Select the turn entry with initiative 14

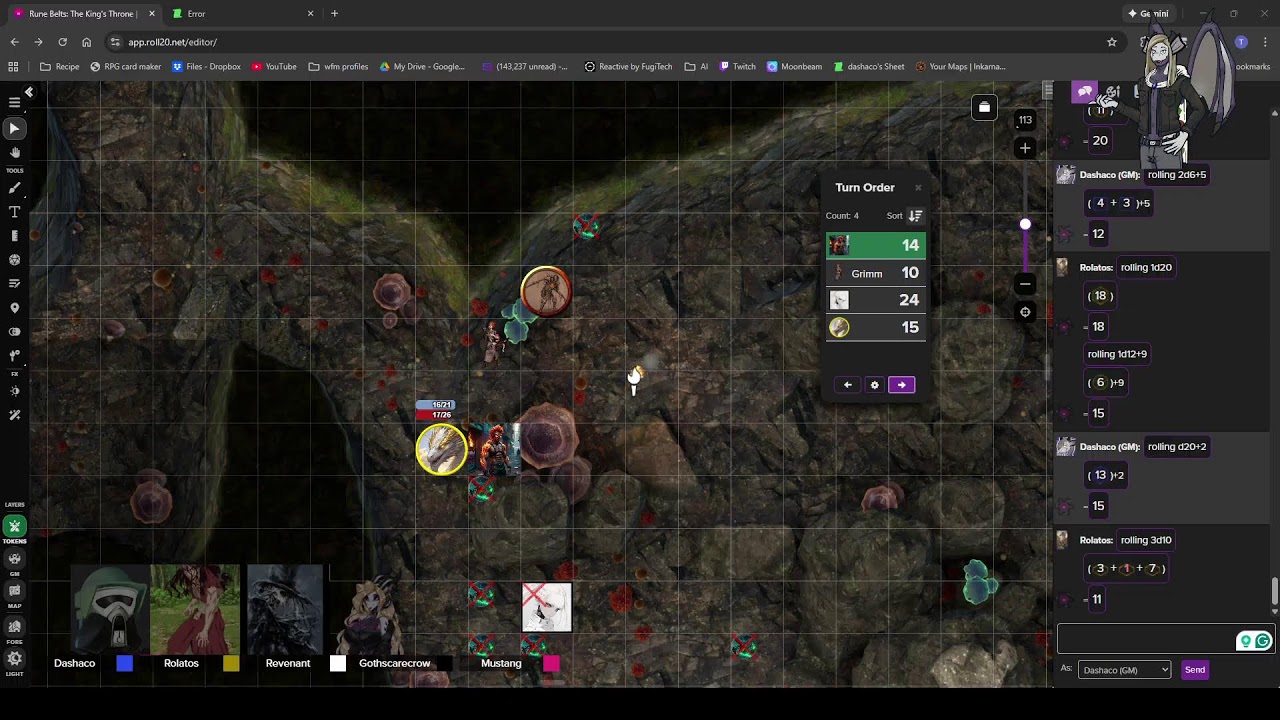876,245
